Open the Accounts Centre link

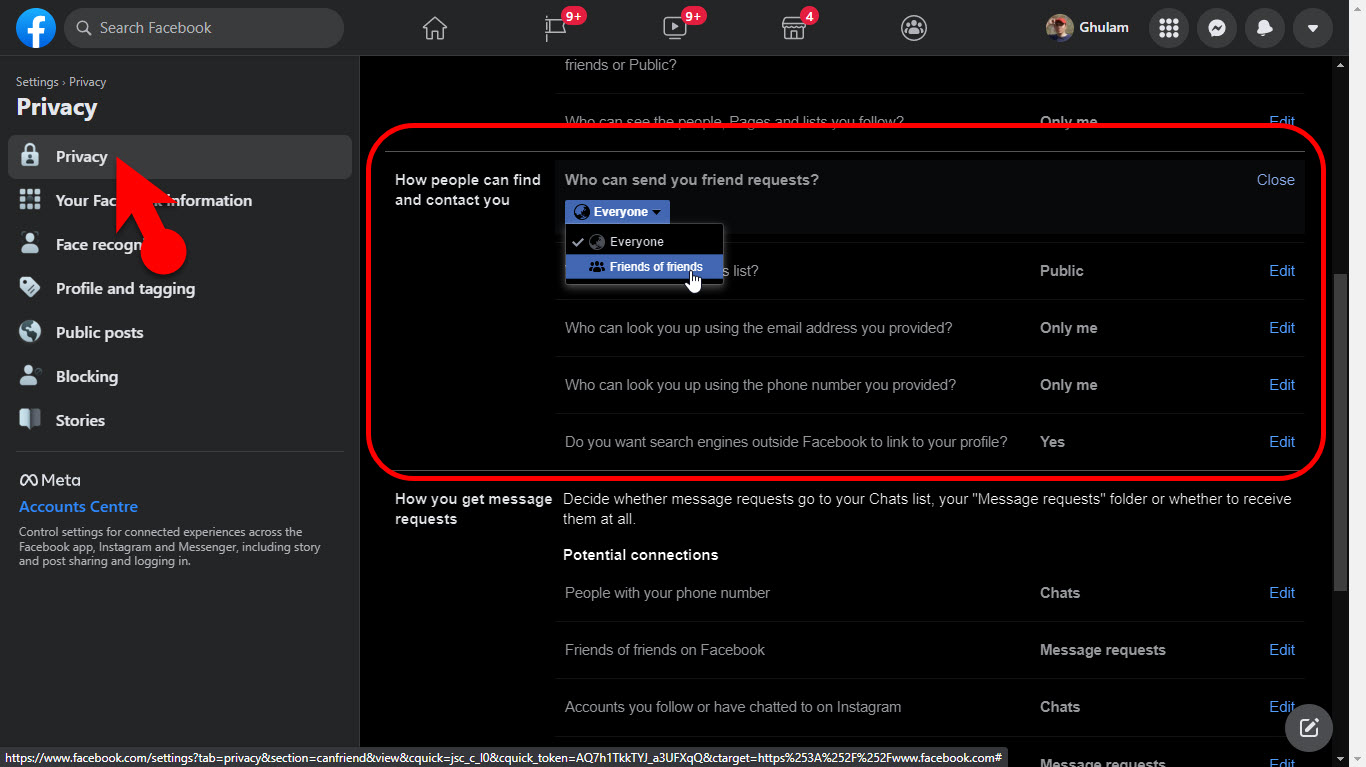(78, 507)
